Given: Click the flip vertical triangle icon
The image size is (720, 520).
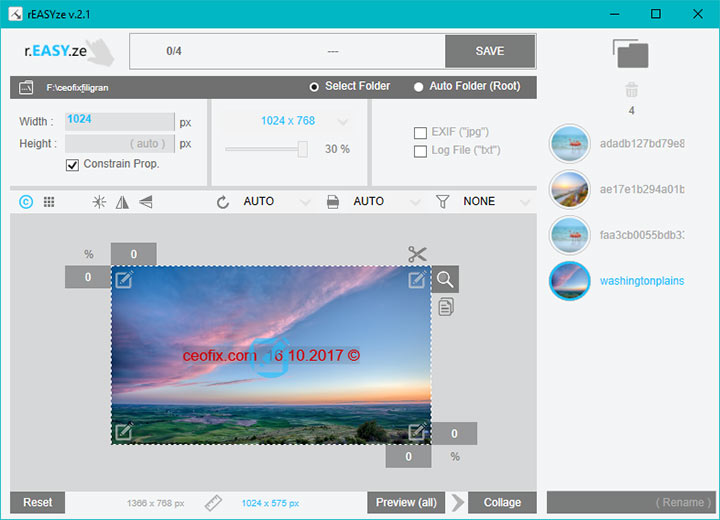Looking at the screenshot, I should 146,202.
